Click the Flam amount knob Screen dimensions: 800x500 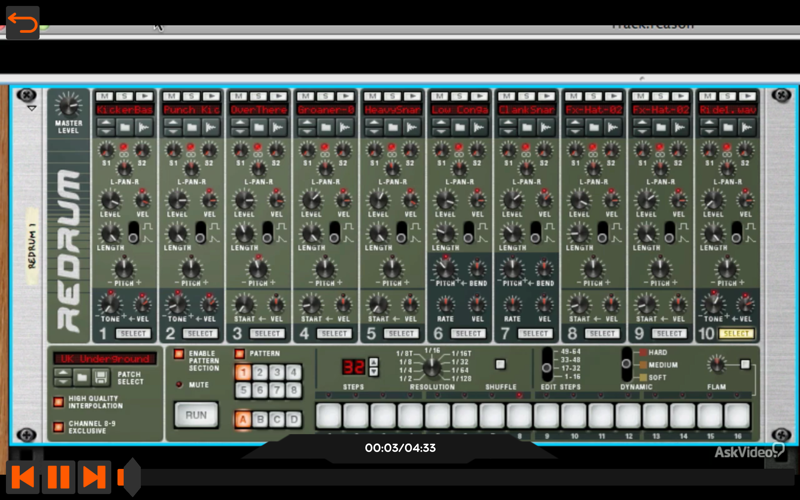click(717, 364)
